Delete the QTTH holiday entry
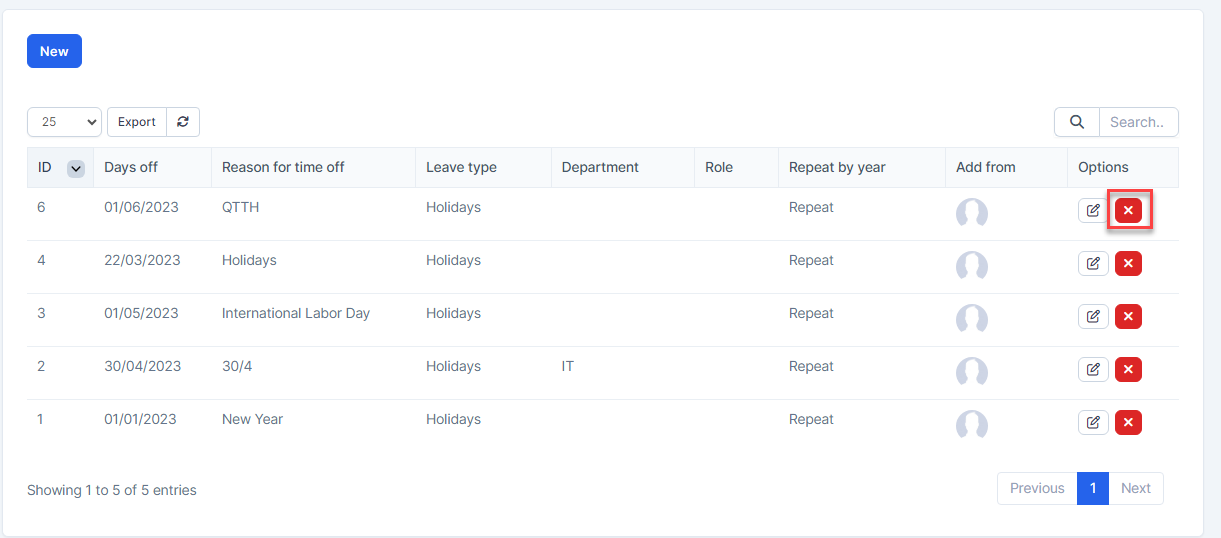 click(x=1128, y=211)
